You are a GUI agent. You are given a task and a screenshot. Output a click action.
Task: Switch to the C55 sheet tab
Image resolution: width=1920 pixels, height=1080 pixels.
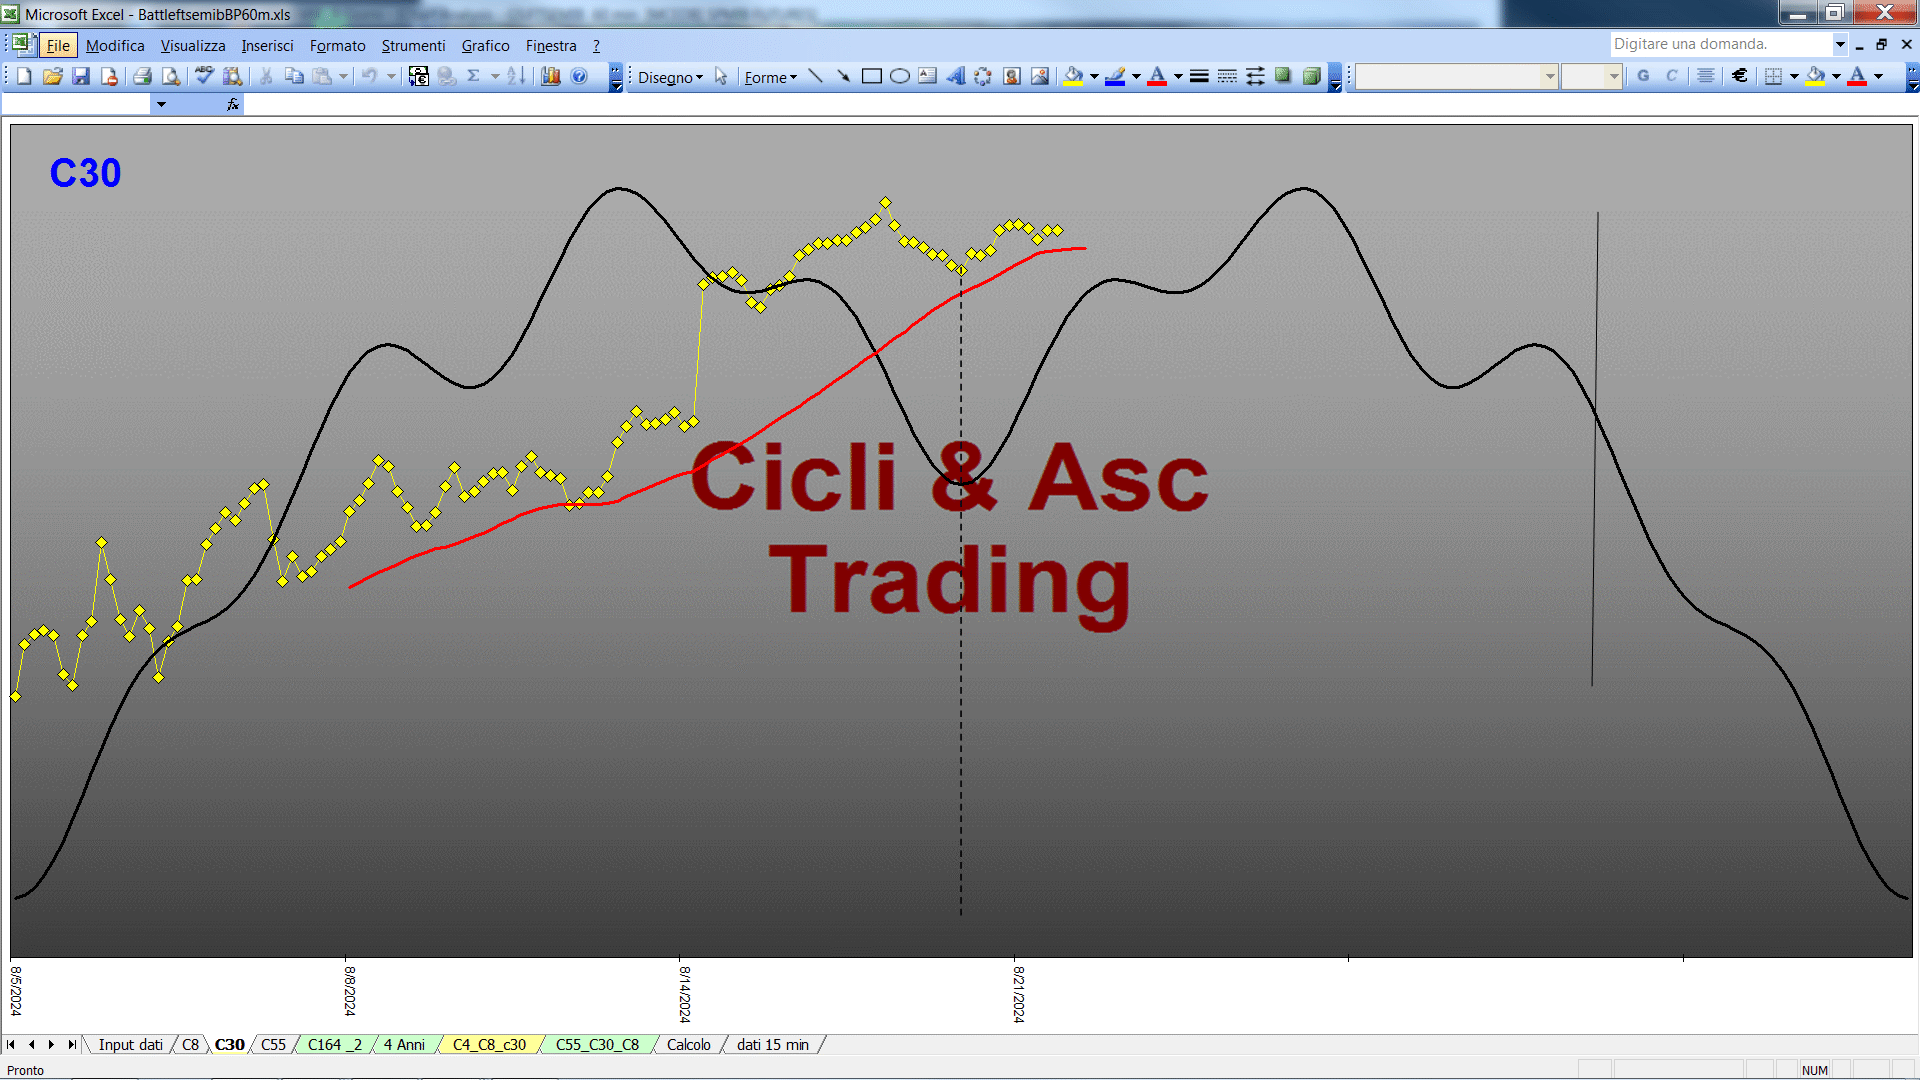[x=273, y=1044]
